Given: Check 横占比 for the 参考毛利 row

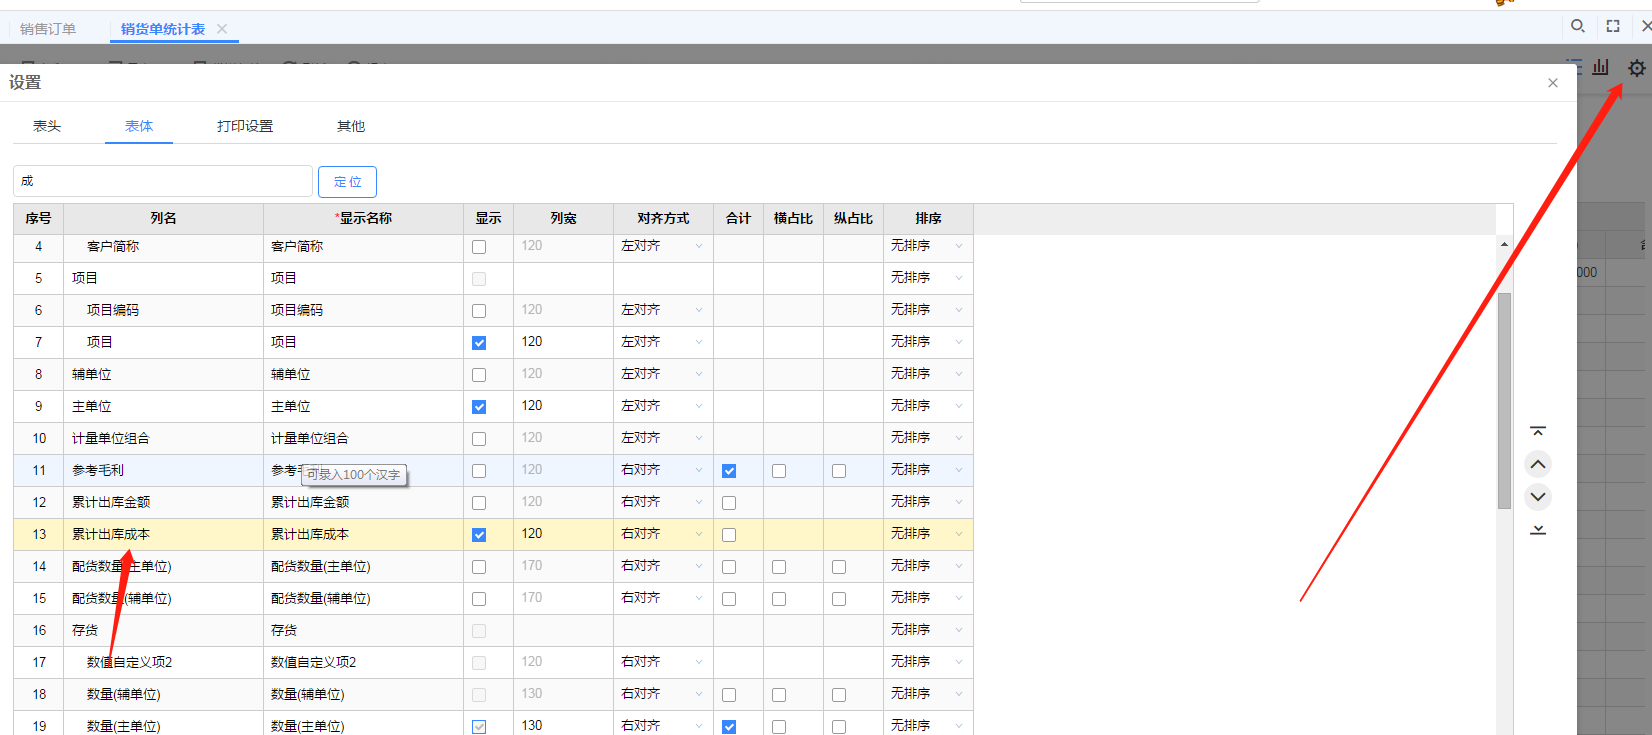Looking at the screenshot, I should (x=779, y=471).
